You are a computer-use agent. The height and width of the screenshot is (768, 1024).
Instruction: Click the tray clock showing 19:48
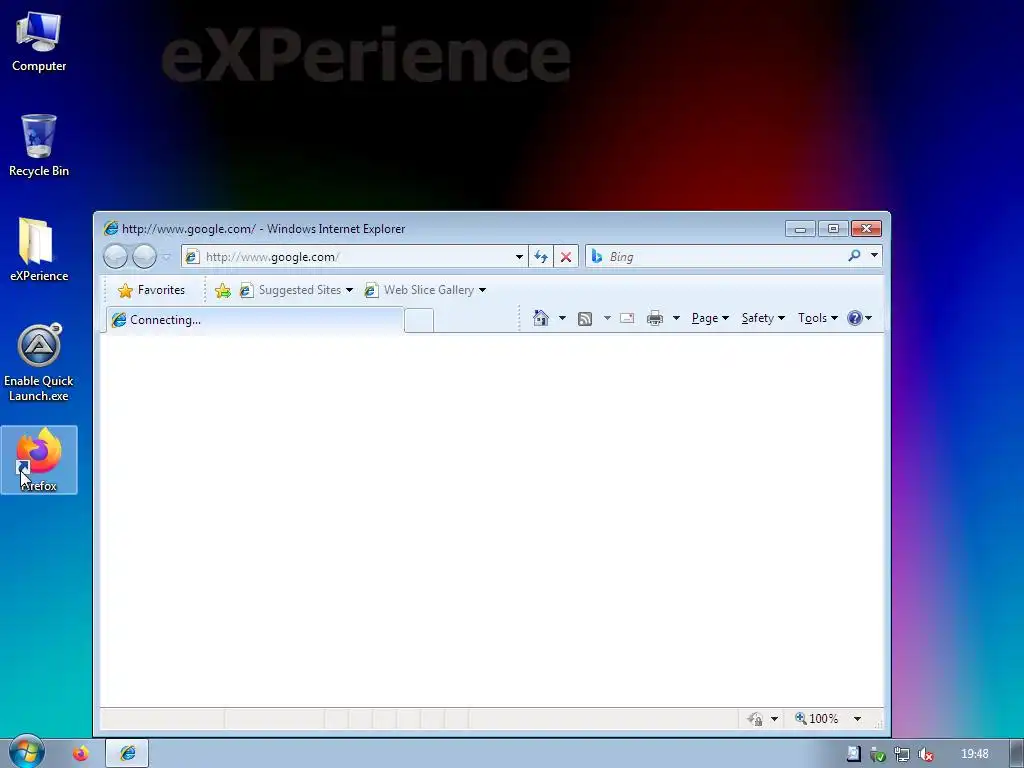974,754
